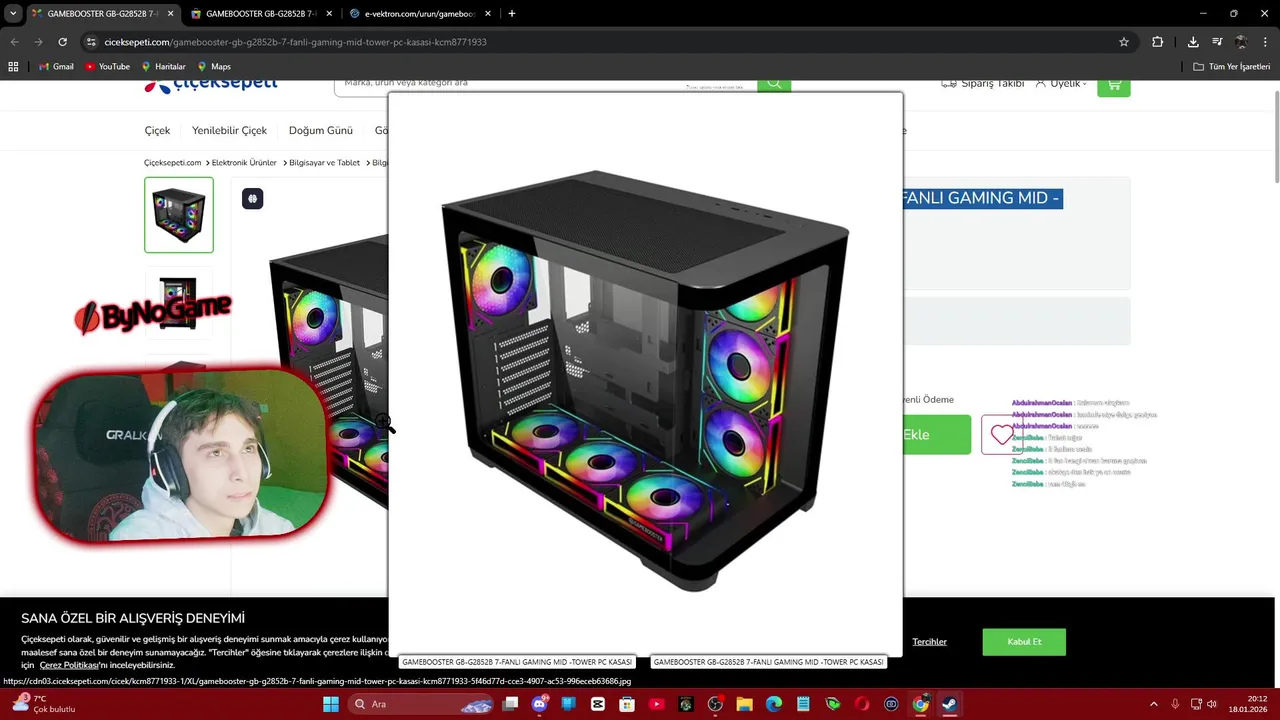Viewport: 1280px width, 720px height.
Task: Open the green shopping cart icon
Action: [x=1114, y=86]
